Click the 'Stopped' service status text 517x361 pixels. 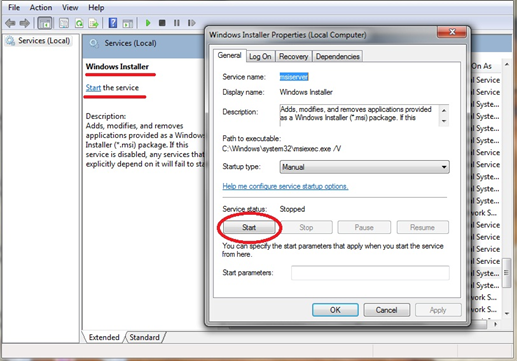coord(292,209)
